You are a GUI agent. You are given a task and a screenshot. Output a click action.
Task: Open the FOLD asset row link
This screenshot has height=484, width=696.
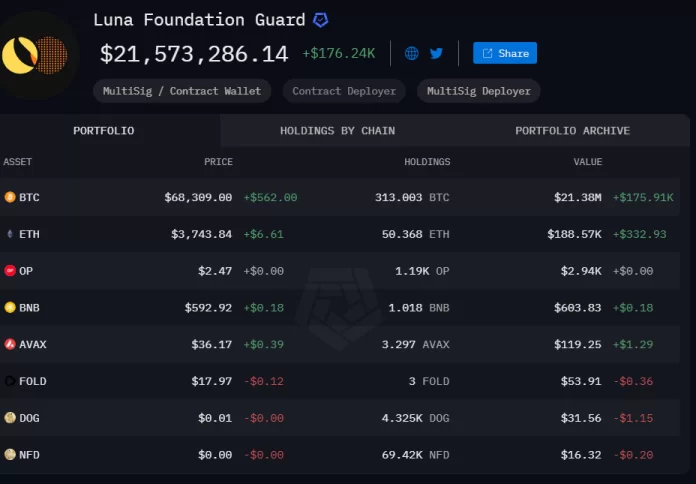[32, 381]
